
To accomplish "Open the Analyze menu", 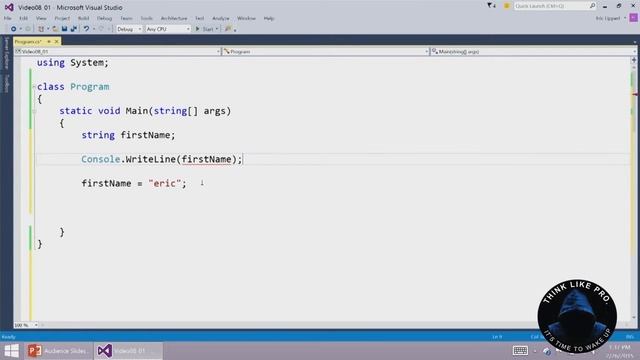I will coord(220,18).
